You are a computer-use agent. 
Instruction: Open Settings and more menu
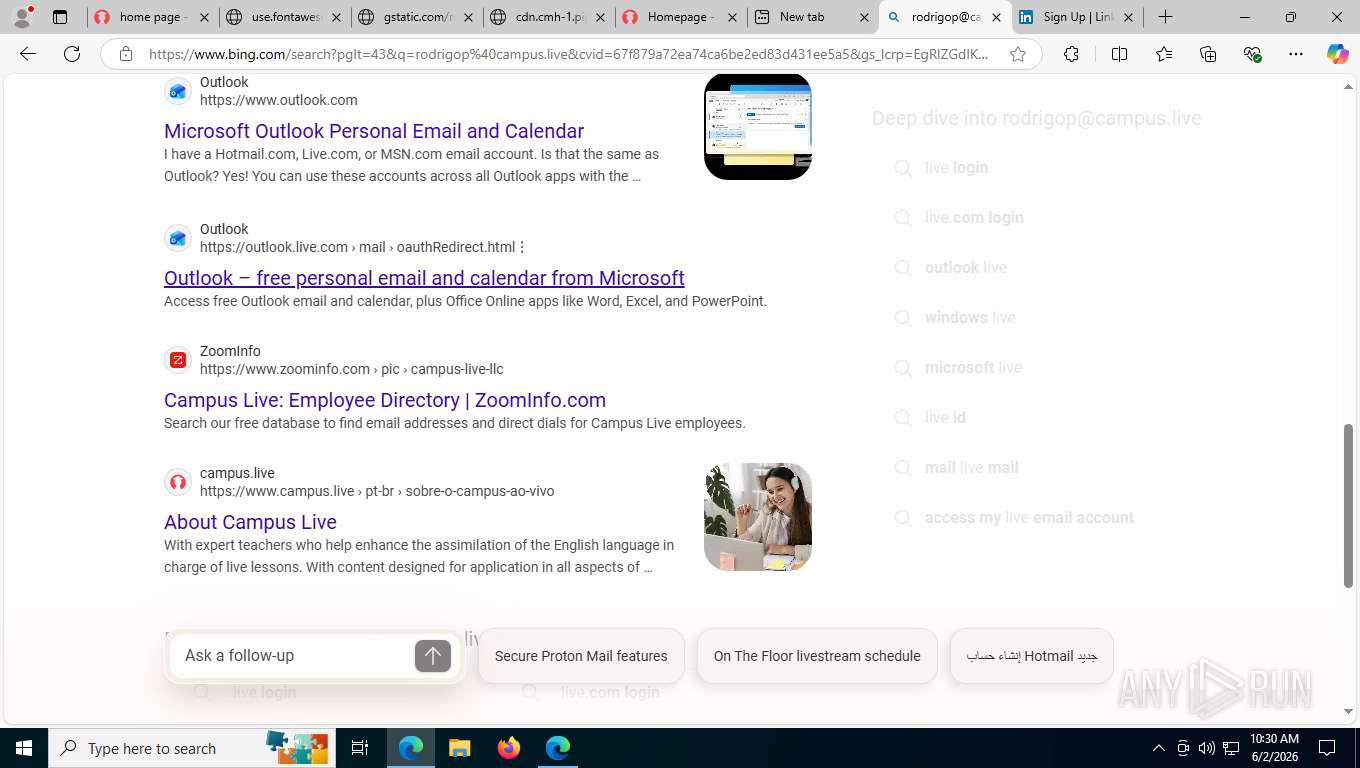click(1296, 54)
